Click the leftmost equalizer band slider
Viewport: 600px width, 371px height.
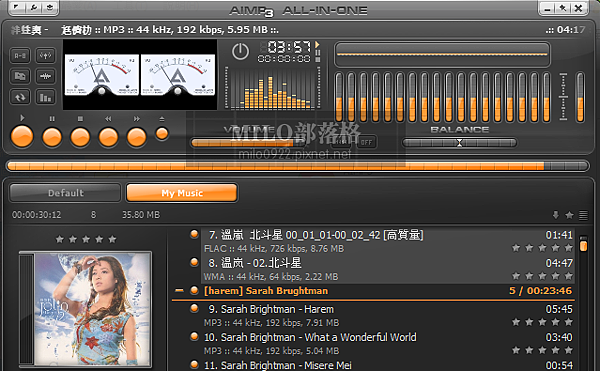click(x=339, y=97)
